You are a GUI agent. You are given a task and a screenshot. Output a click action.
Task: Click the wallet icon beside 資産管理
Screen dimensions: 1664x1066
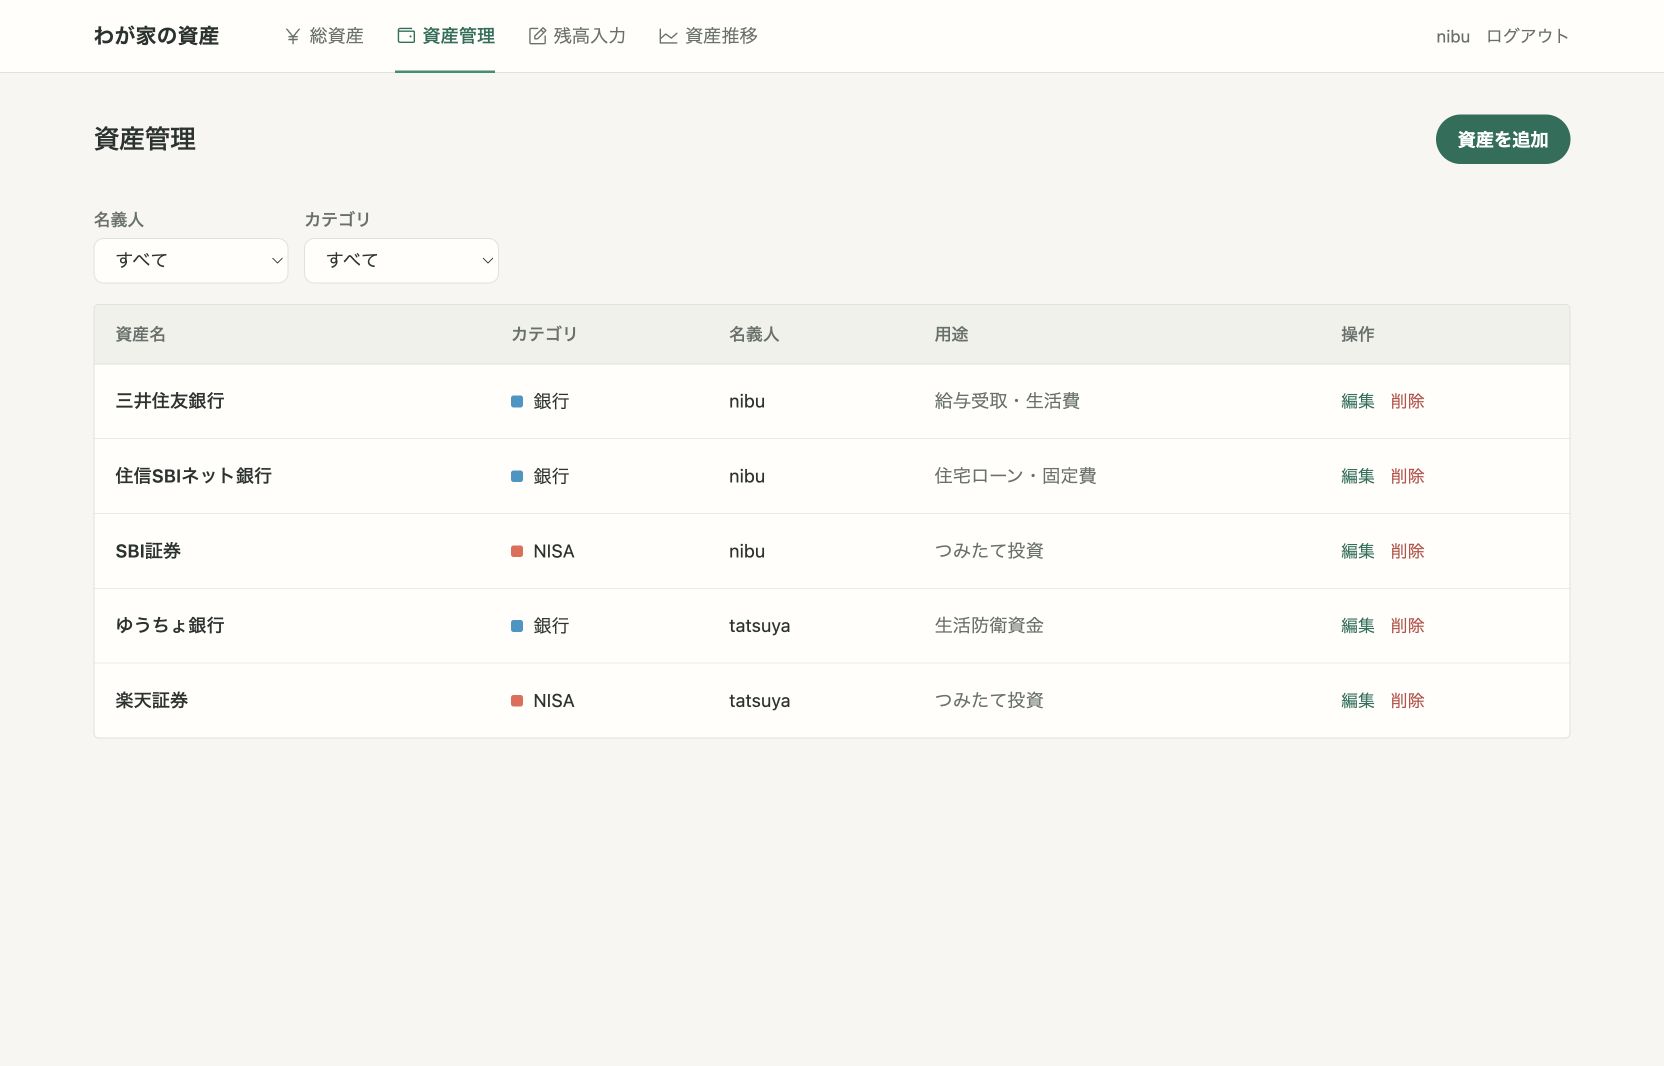(x=406, y=36)
